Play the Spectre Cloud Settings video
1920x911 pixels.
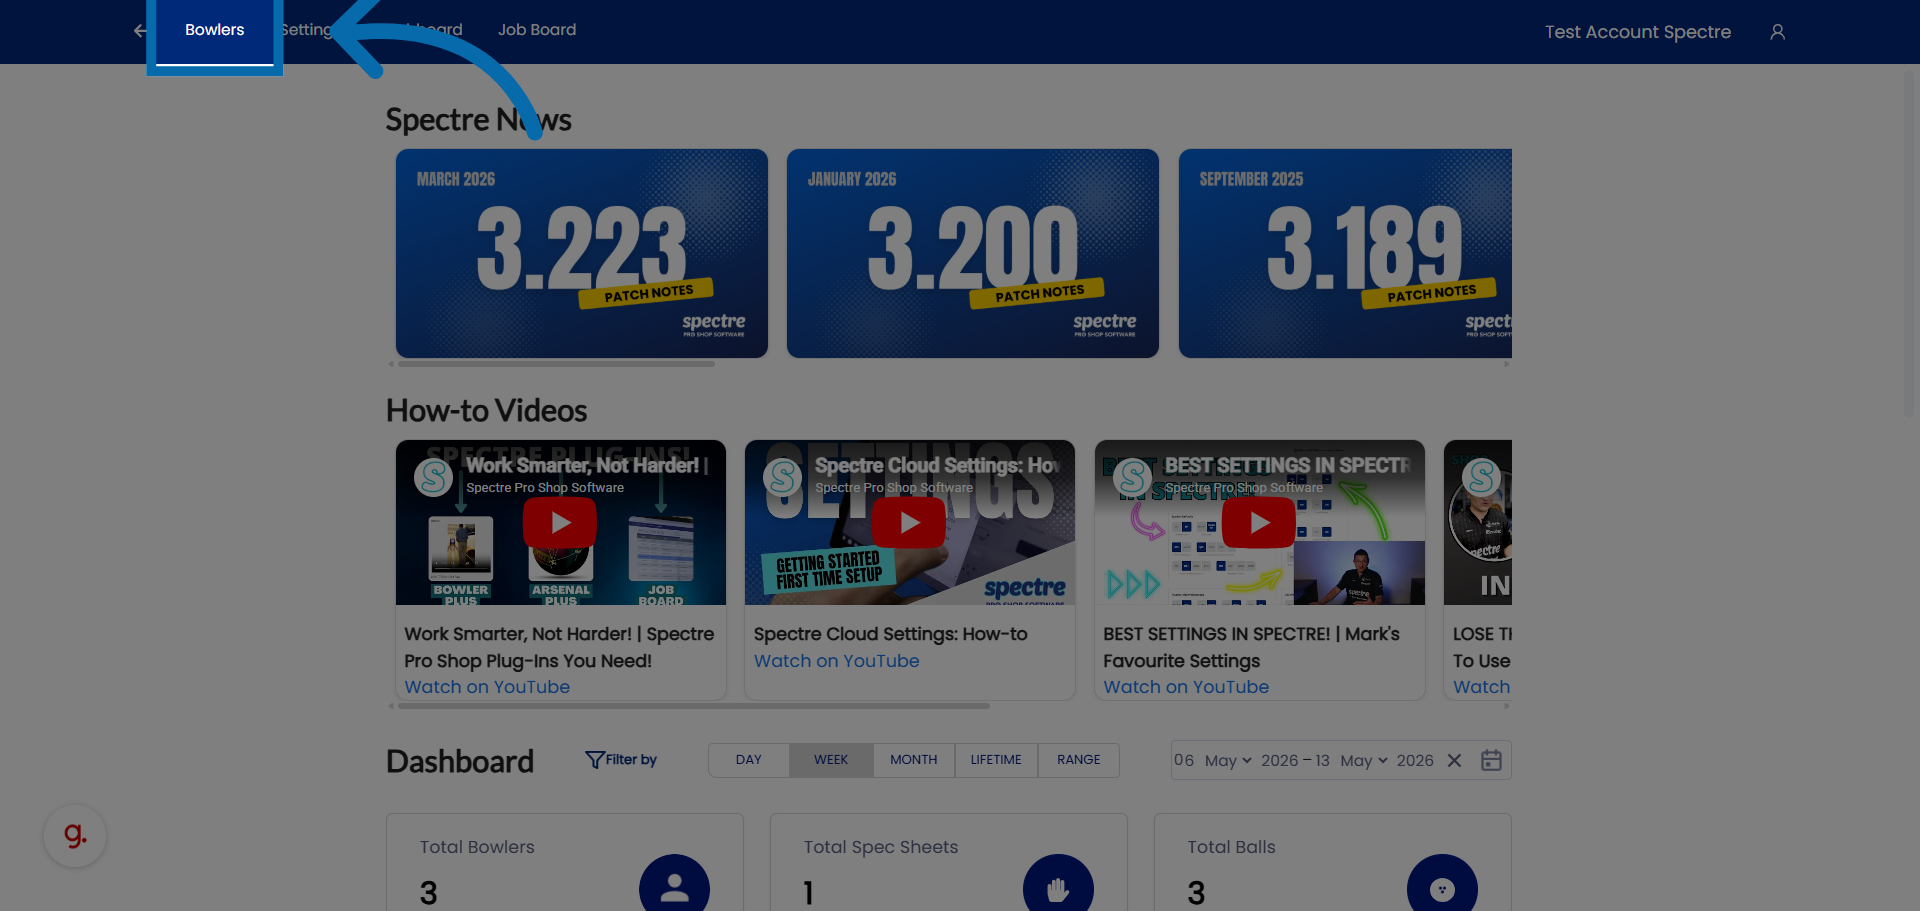(909, 523)
